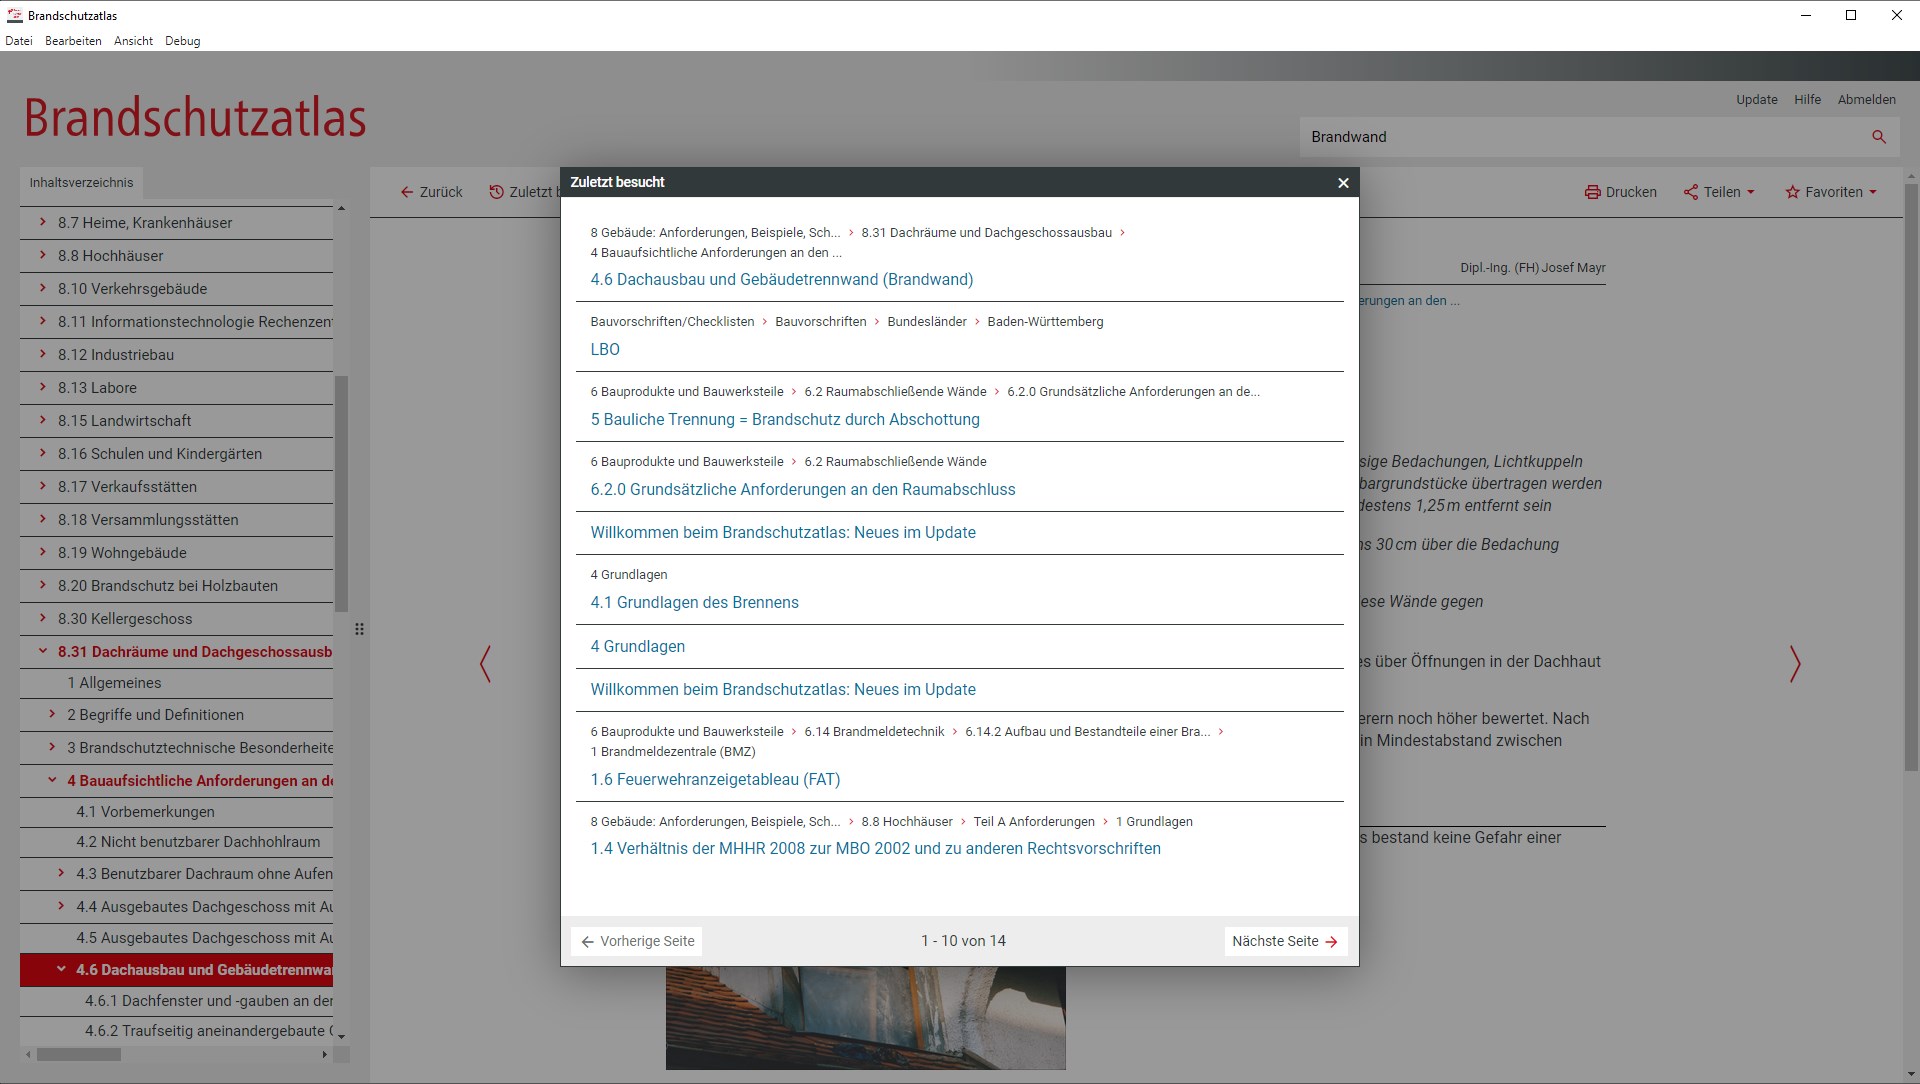The width and height of the screenshot is (1920, 1084).
Task: Click the Drucken printer icon
Action: (x=1592, y=192)
